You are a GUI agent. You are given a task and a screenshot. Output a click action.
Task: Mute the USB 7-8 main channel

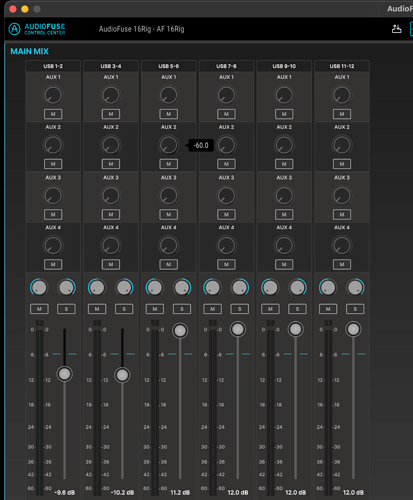point(212,309)
